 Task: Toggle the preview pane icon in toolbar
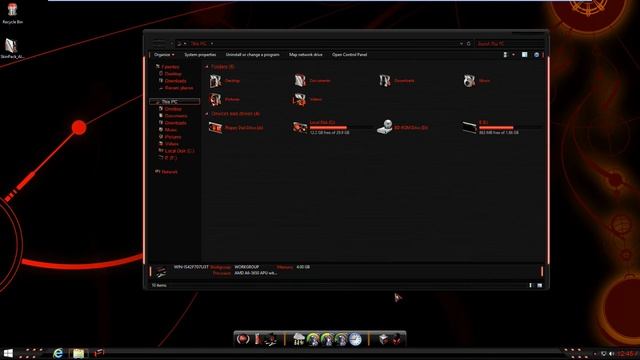[524, 55]
